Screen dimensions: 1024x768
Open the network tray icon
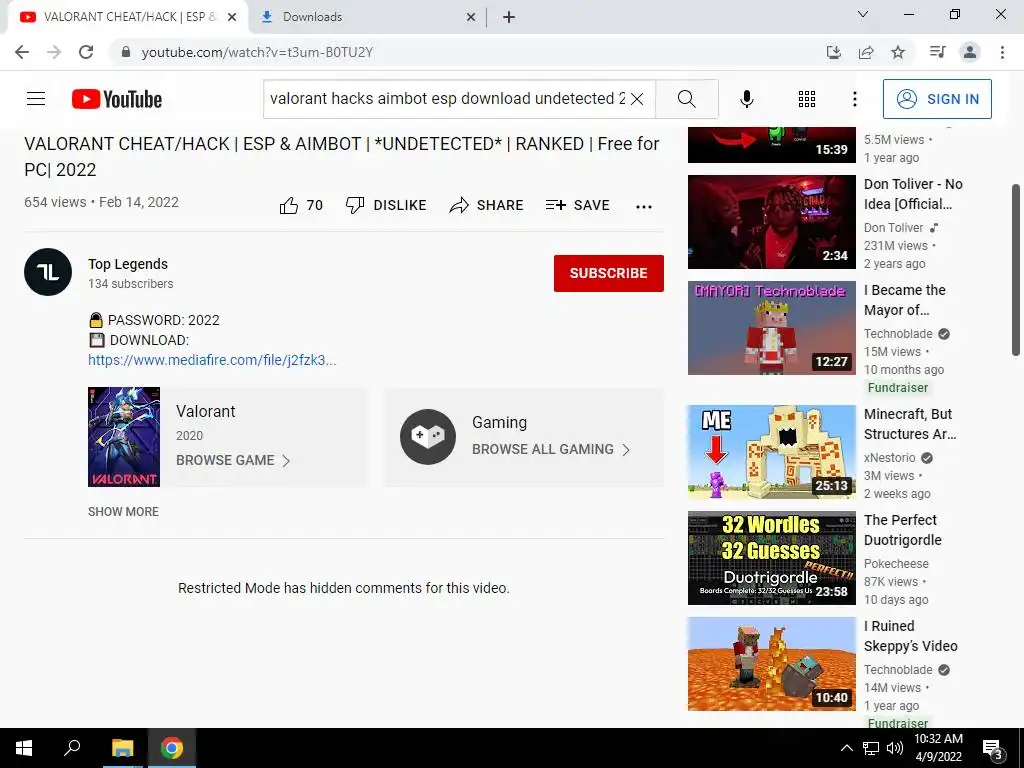click(x=871, y=748)
